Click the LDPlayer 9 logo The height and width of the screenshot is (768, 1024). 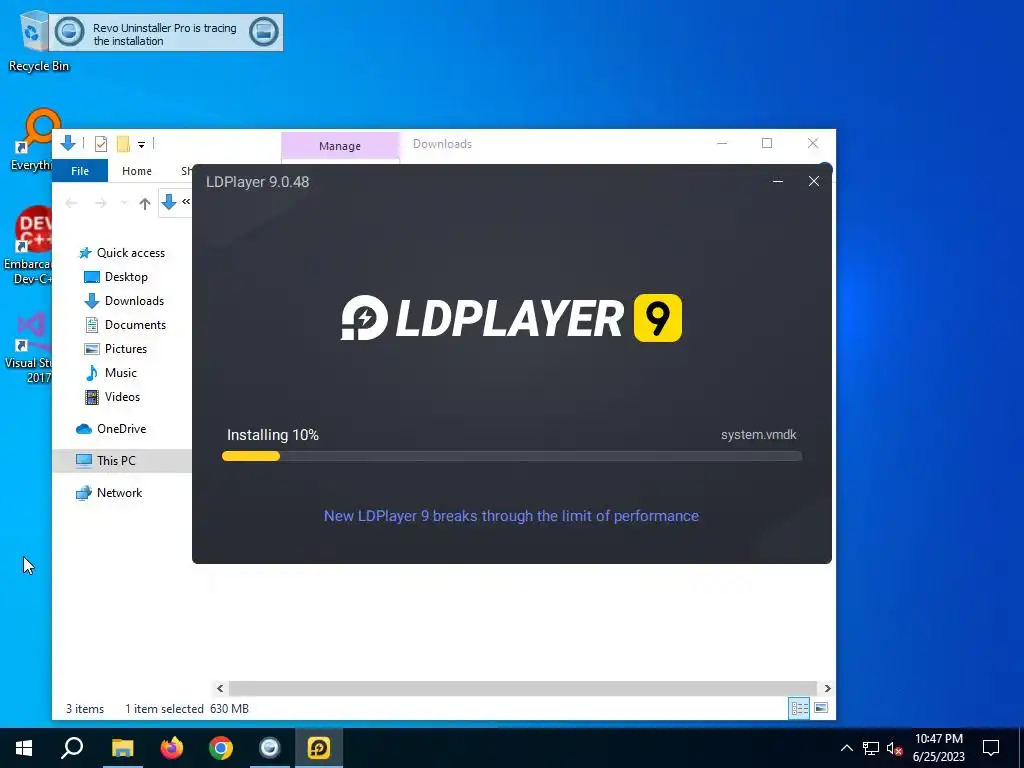511,318
